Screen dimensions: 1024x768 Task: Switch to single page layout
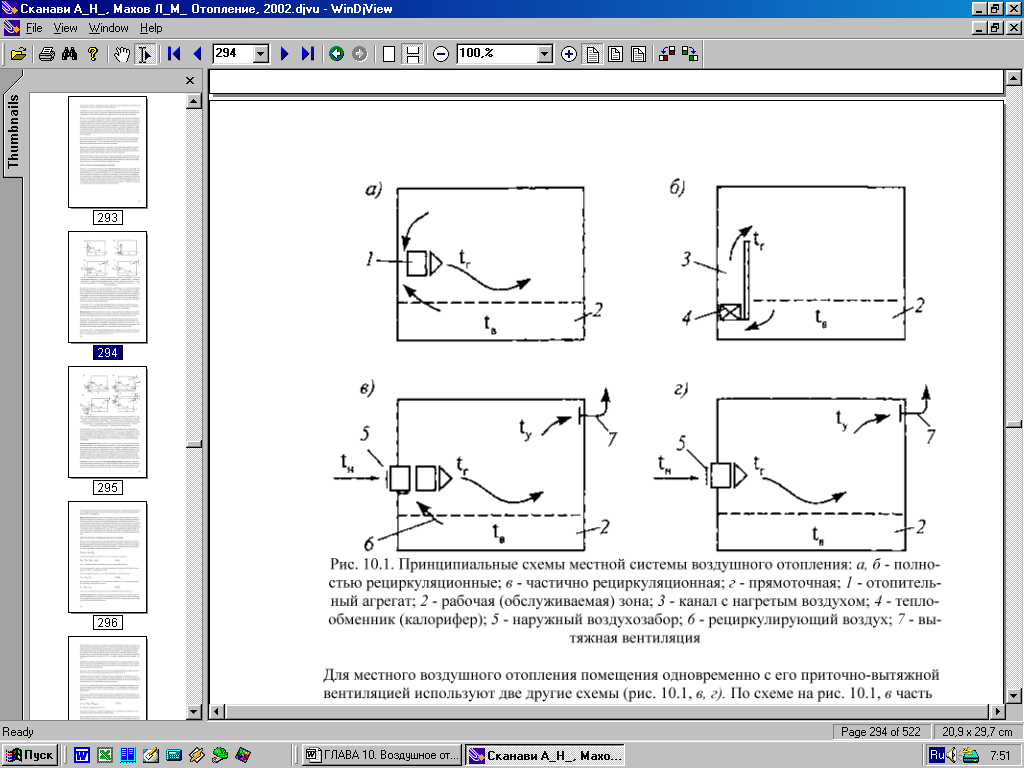389,54
